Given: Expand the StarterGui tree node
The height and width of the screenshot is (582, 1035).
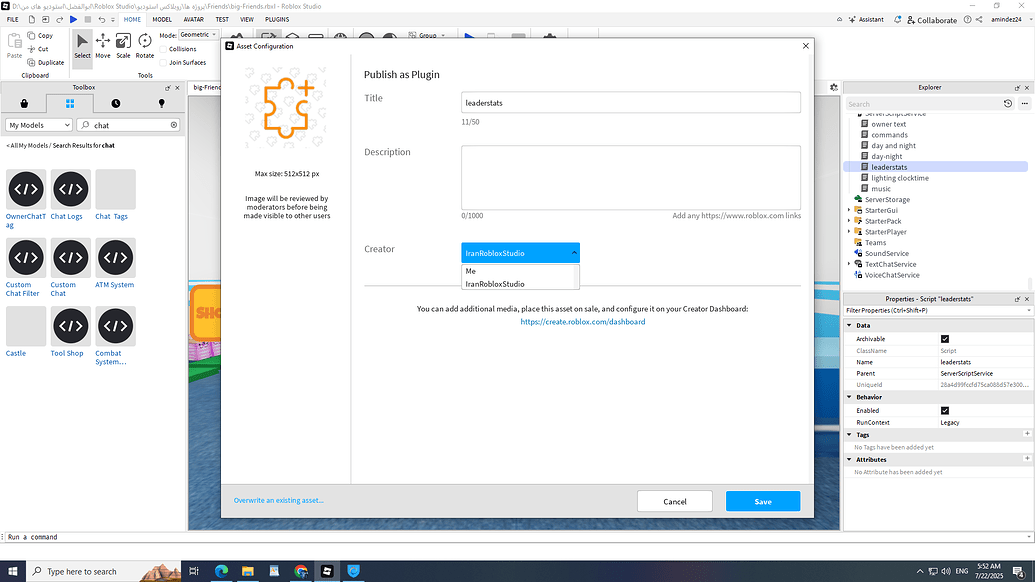Looking at the screenshot, I should coord(849,210).
